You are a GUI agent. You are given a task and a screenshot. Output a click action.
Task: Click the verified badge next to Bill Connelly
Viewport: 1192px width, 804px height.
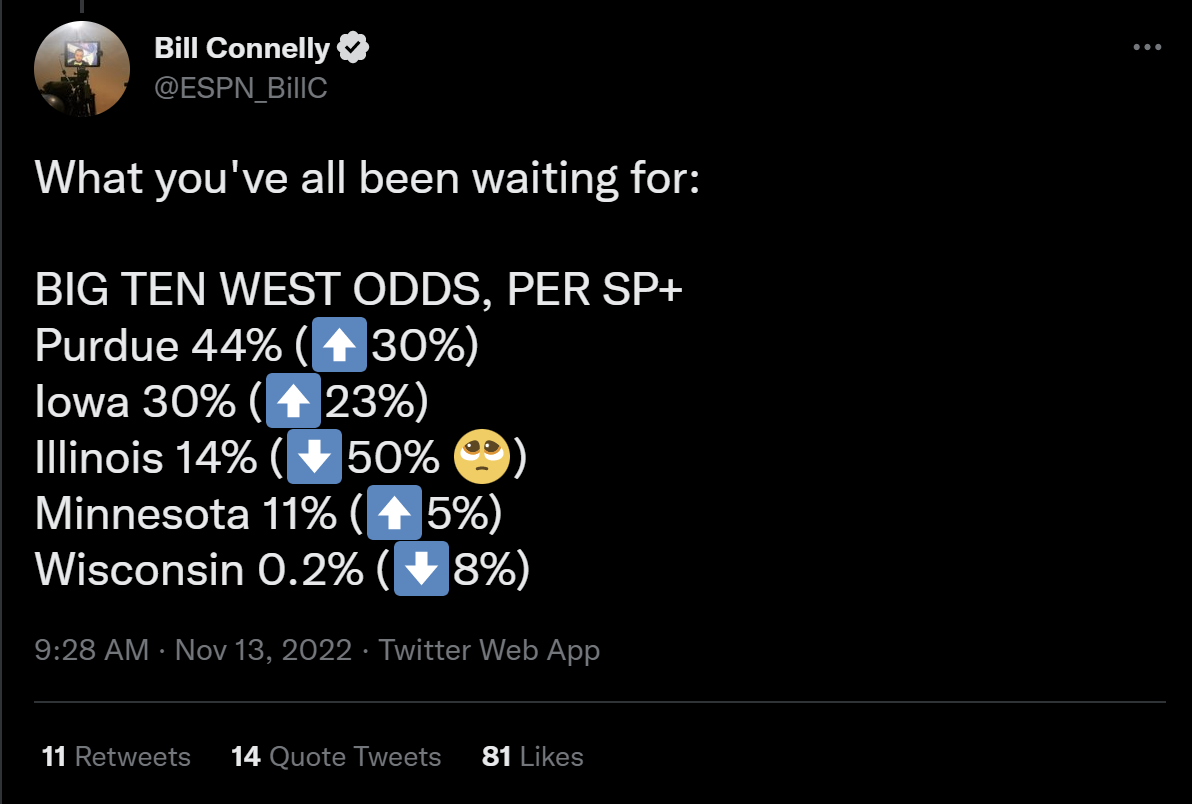click(353, 48)
